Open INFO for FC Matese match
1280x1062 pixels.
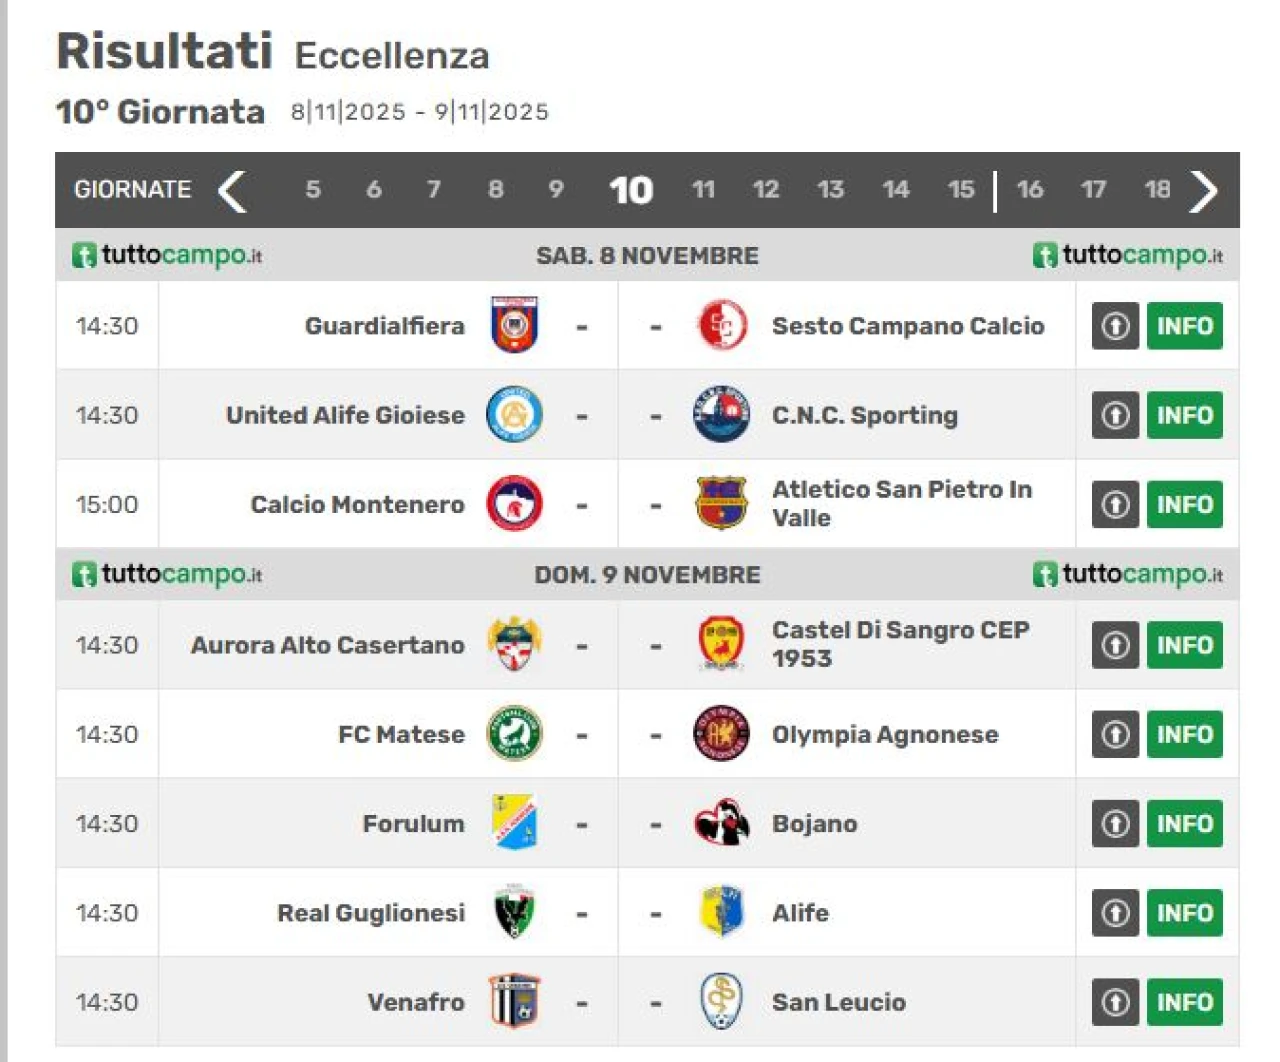coord(1184,734)
